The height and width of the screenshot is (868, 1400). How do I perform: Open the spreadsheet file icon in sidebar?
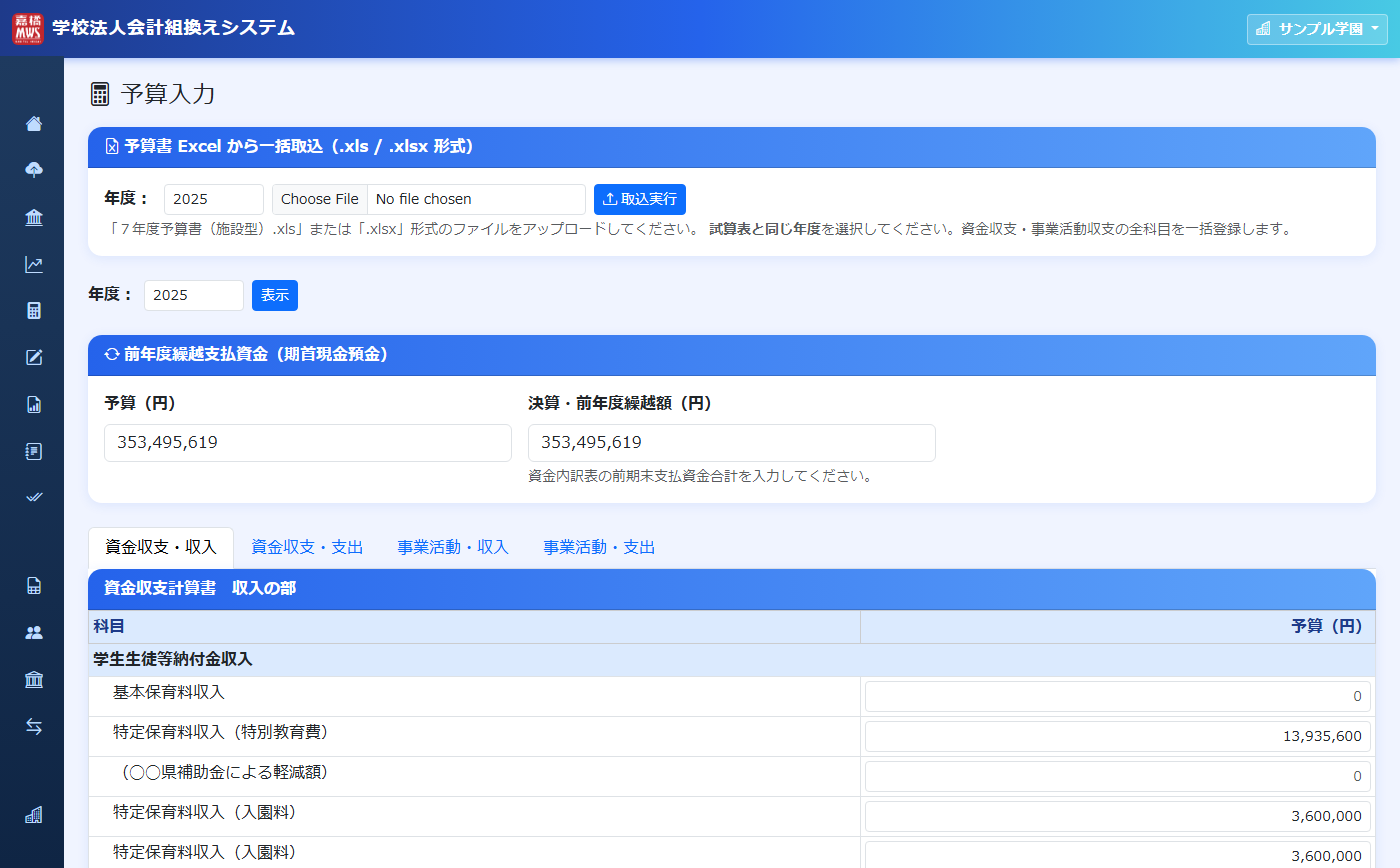[34, 586]
